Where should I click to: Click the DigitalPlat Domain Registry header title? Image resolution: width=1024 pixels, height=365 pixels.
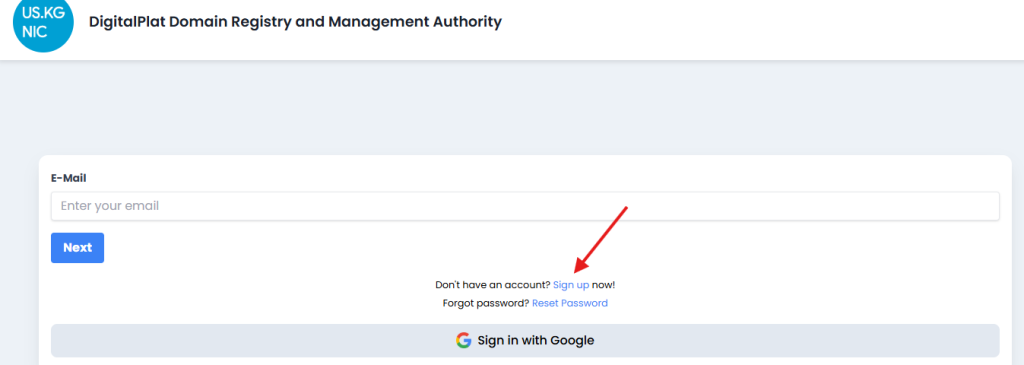(x=295, y=22)
